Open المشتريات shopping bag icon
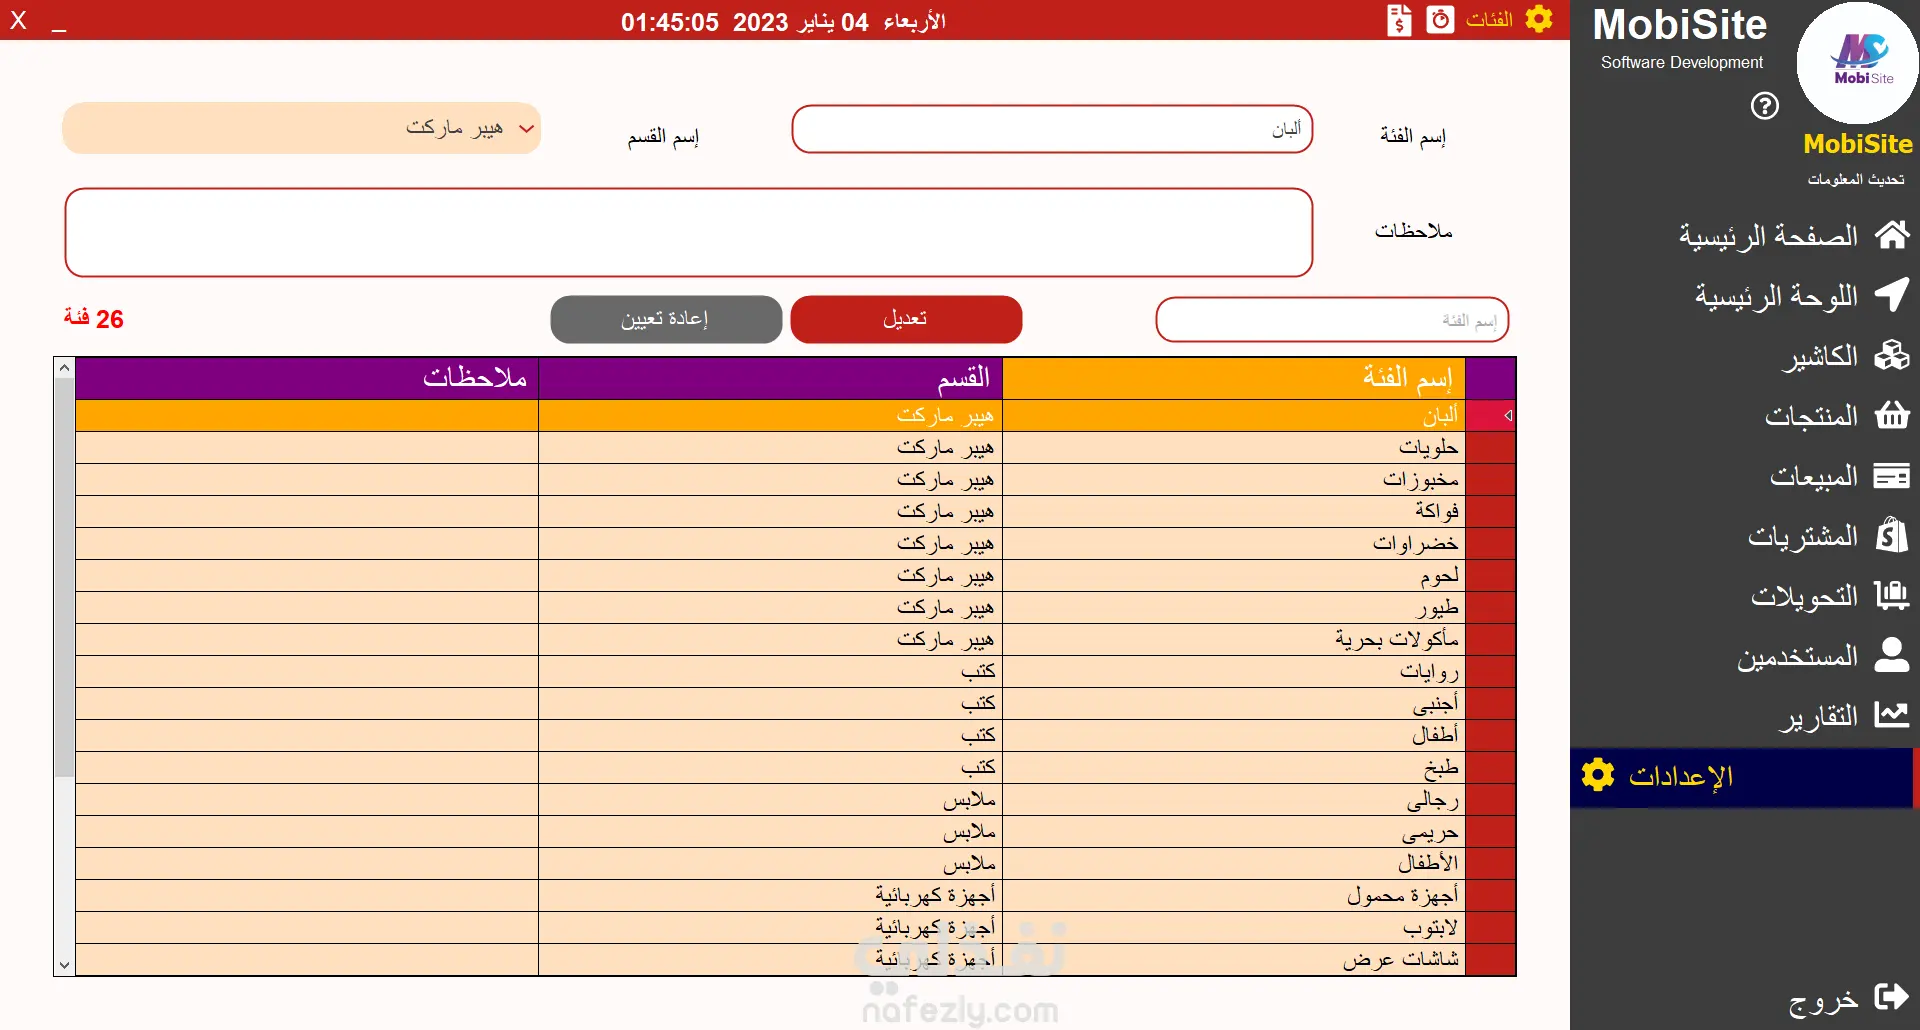 point(1892,535)
